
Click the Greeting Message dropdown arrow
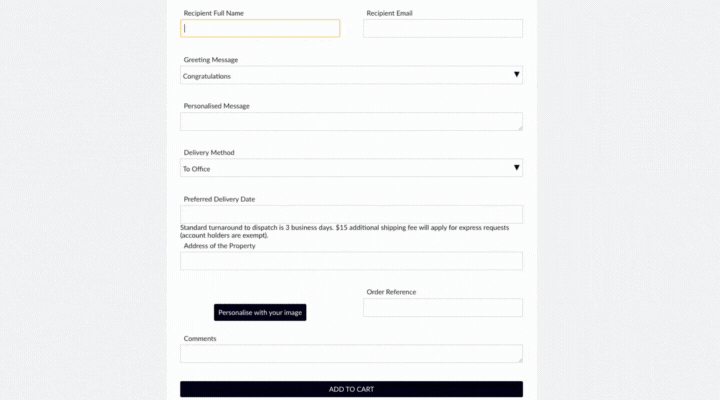(x=516, y=75)
